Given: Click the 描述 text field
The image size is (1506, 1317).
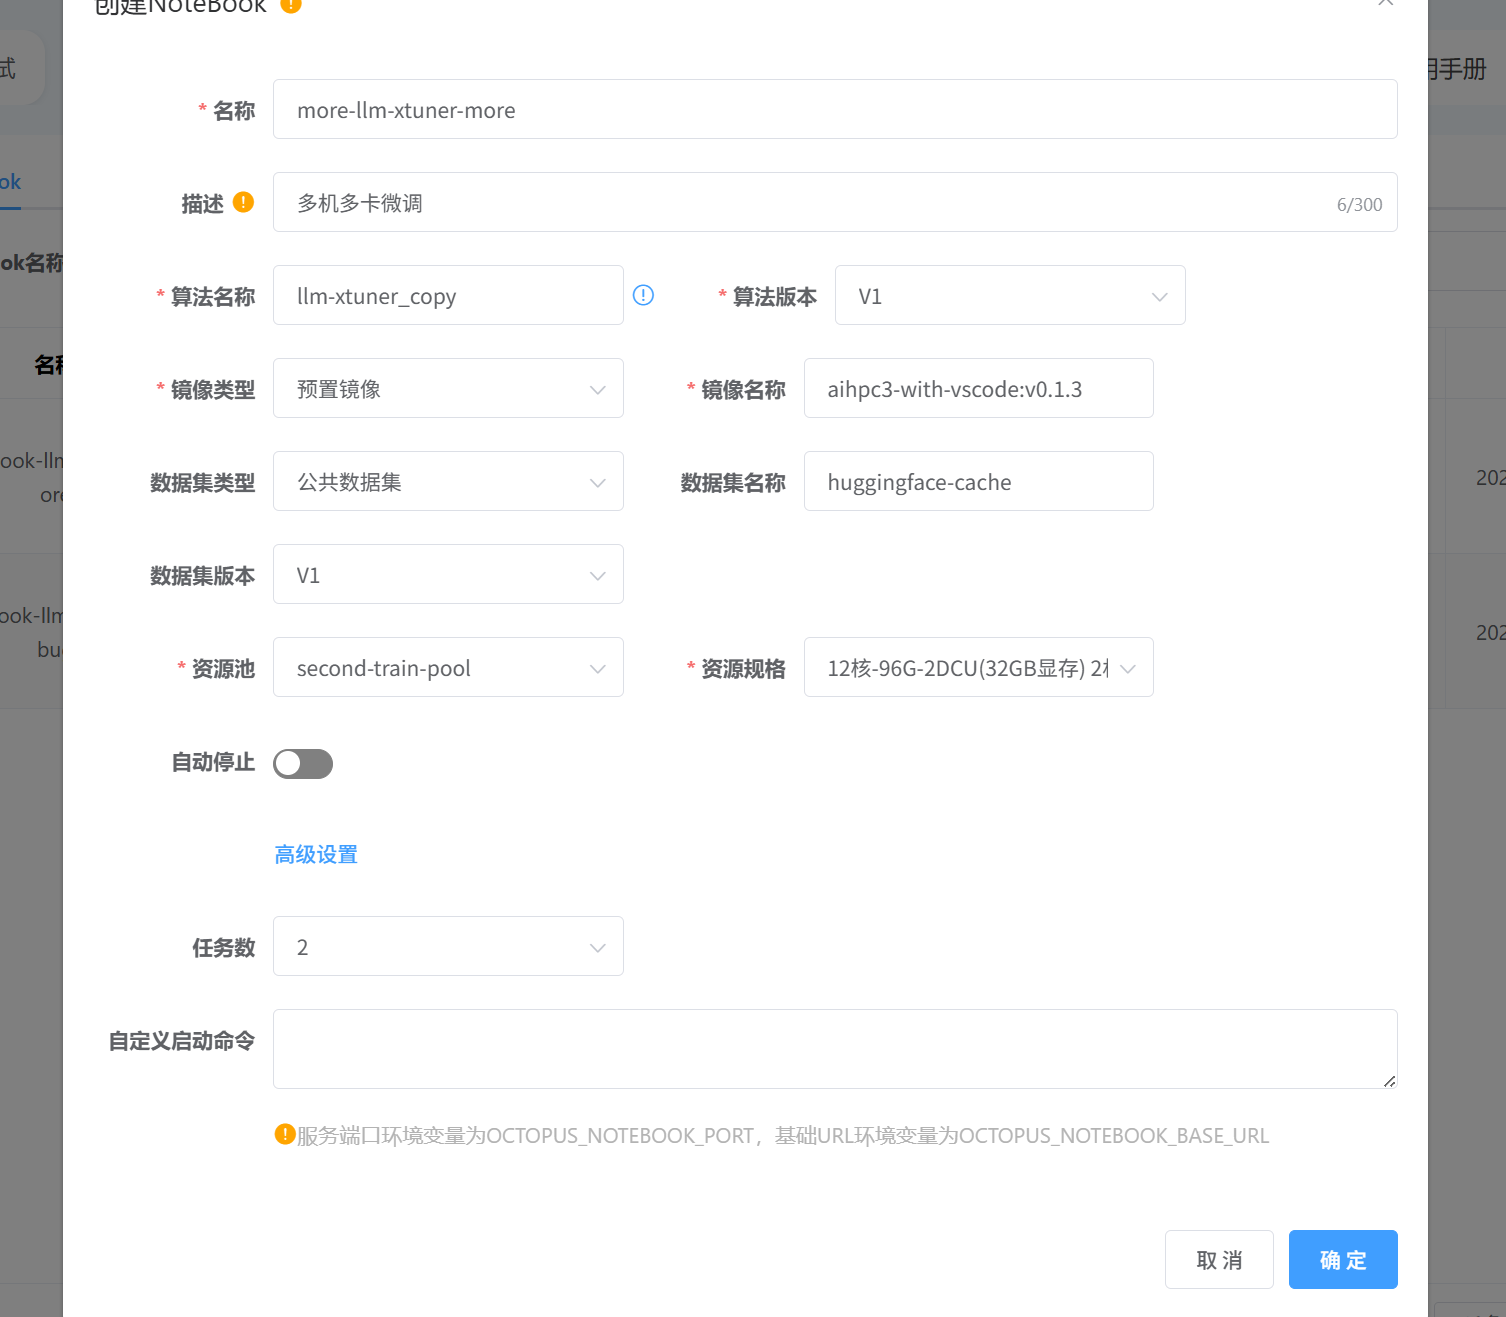Looking at the screenshot, I should coord(800,203).
